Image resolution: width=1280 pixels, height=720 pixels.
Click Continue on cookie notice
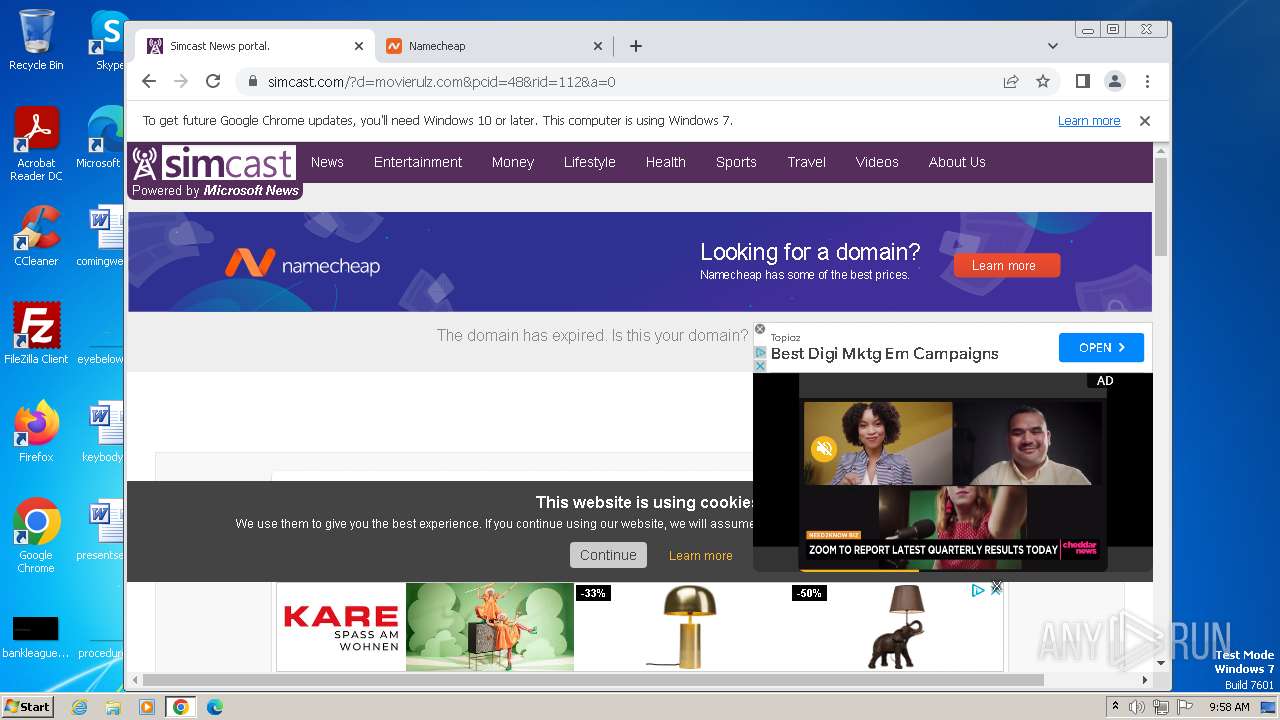608,555
